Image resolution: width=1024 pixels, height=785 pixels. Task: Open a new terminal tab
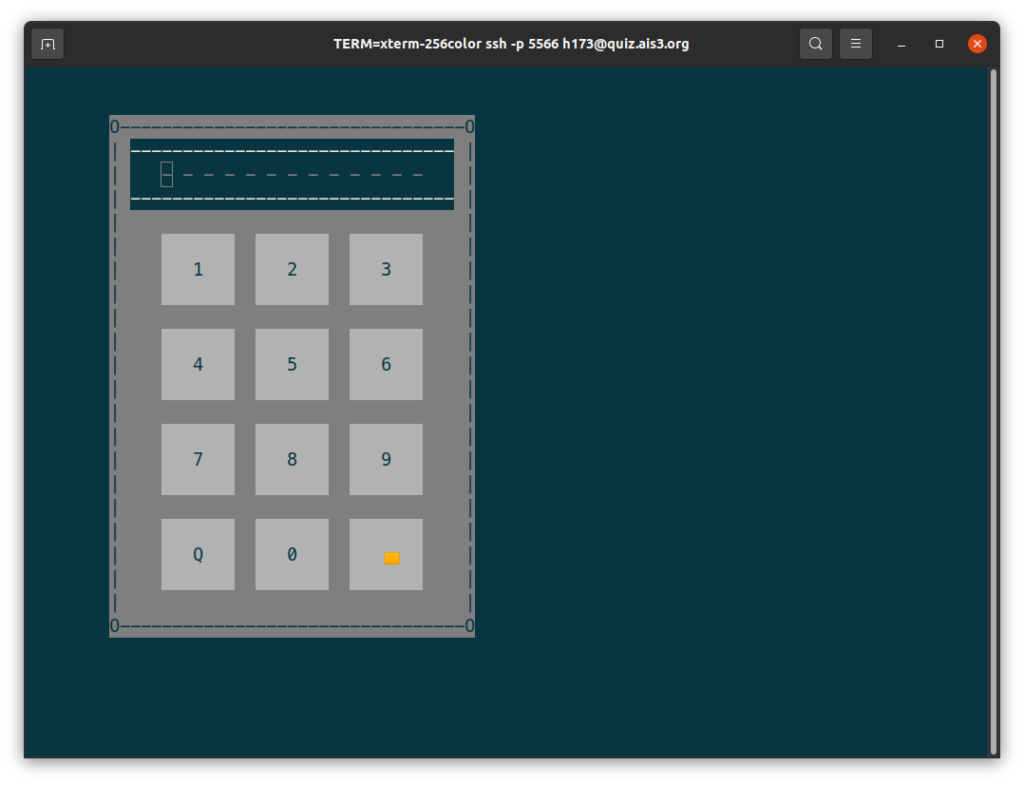[47, 44]
